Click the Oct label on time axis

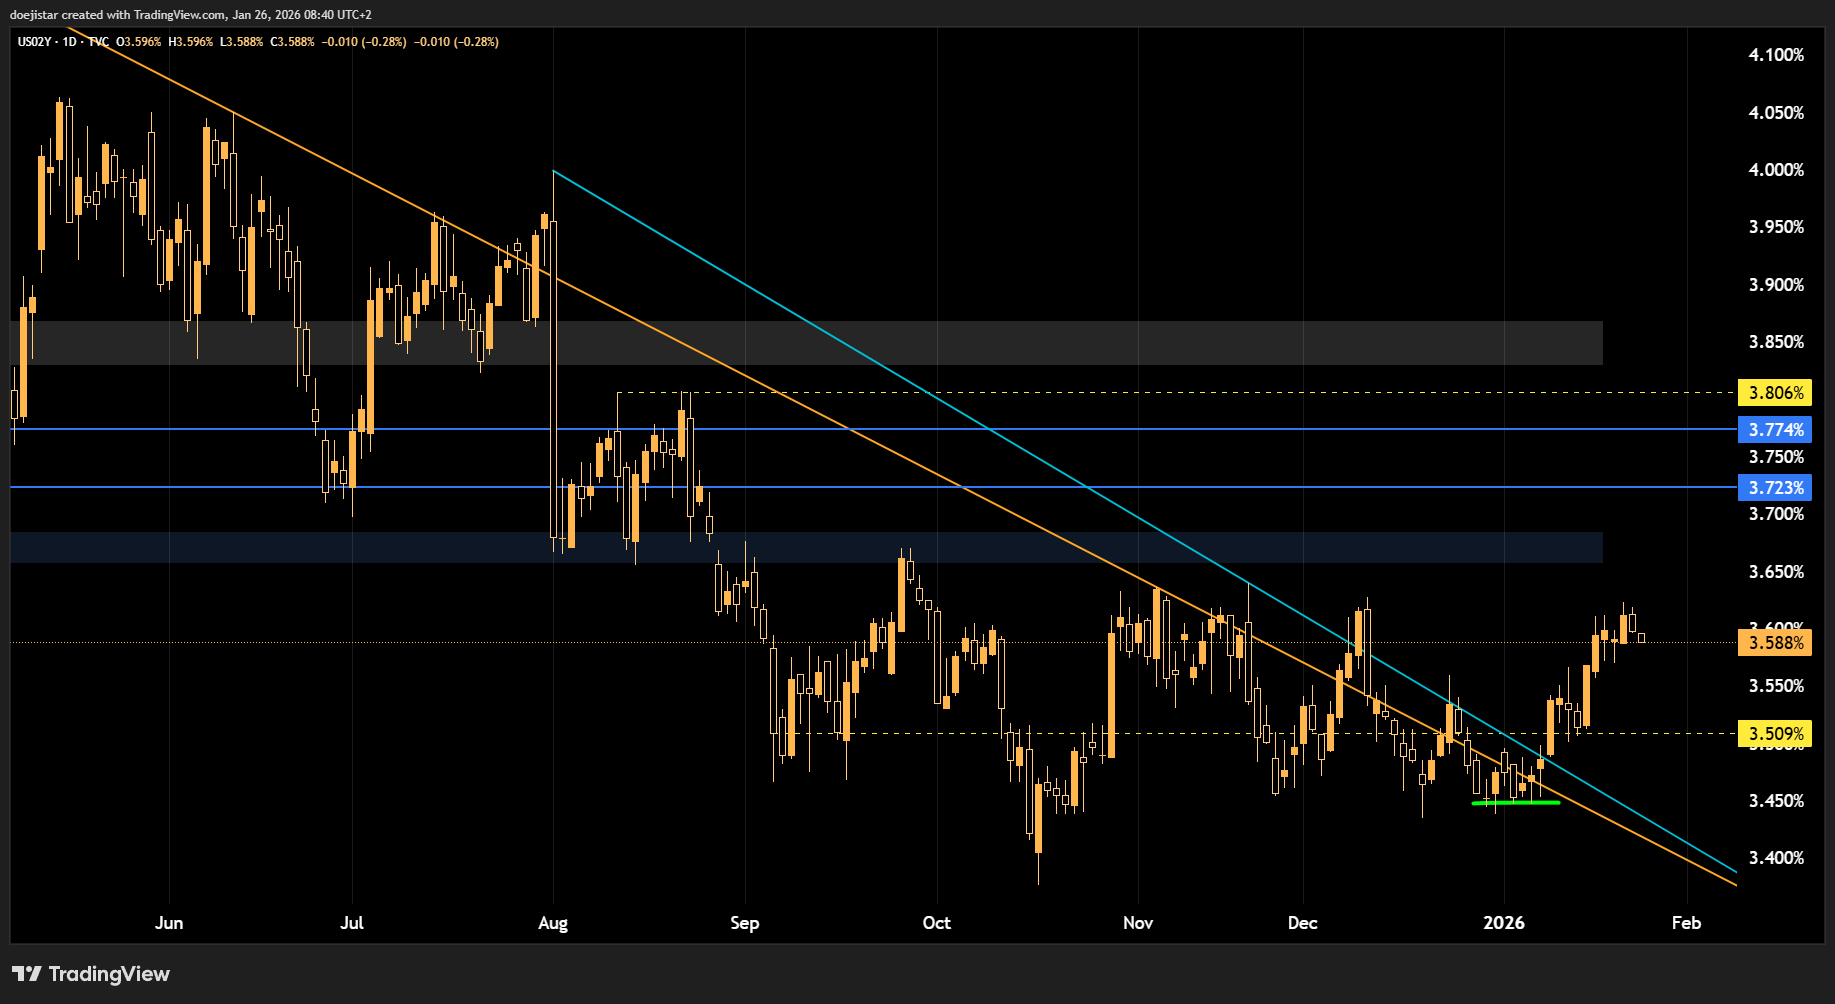point(936,923)
